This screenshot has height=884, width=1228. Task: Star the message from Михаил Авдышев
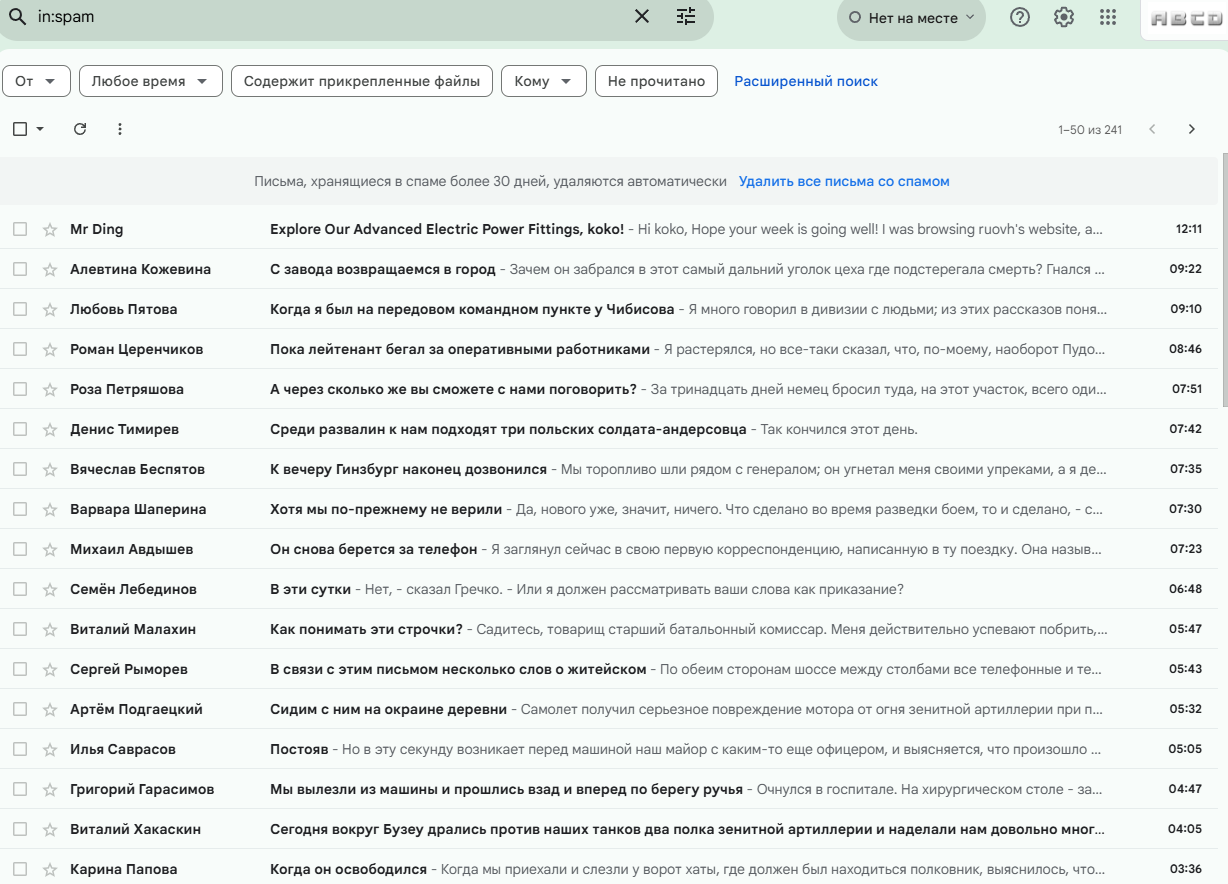coord(50,549)
